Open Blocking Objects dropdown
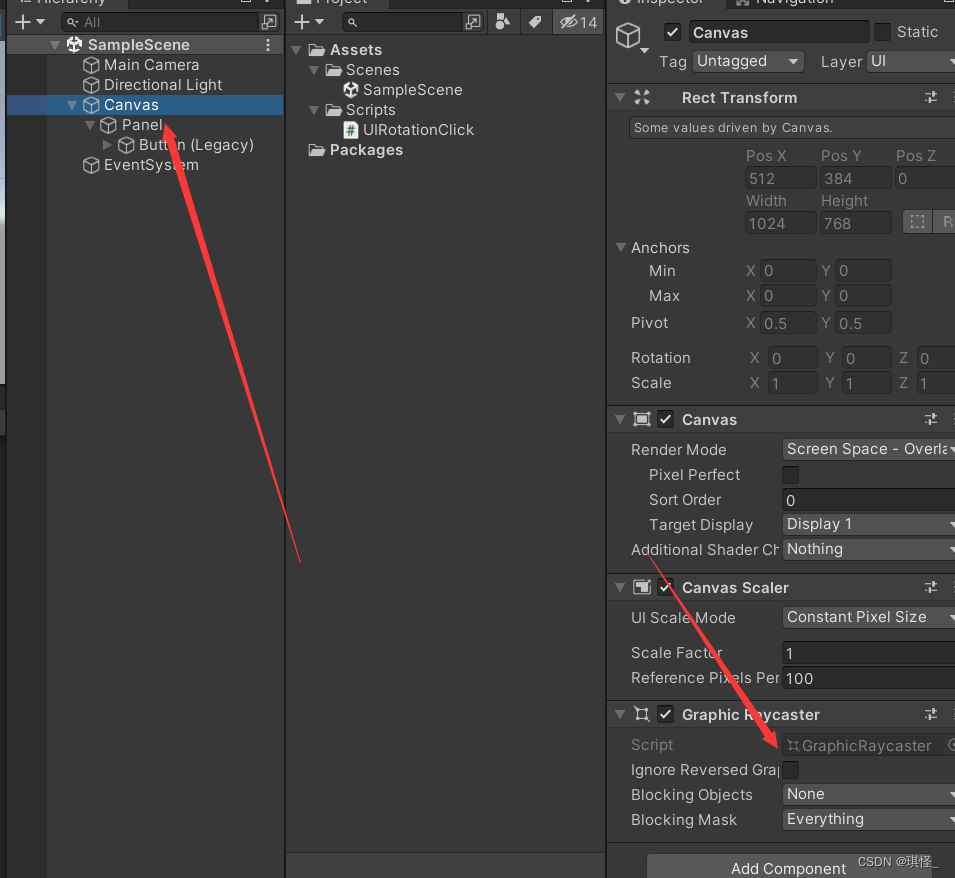The width and height of the screenshot is (955, 878). 869,795
